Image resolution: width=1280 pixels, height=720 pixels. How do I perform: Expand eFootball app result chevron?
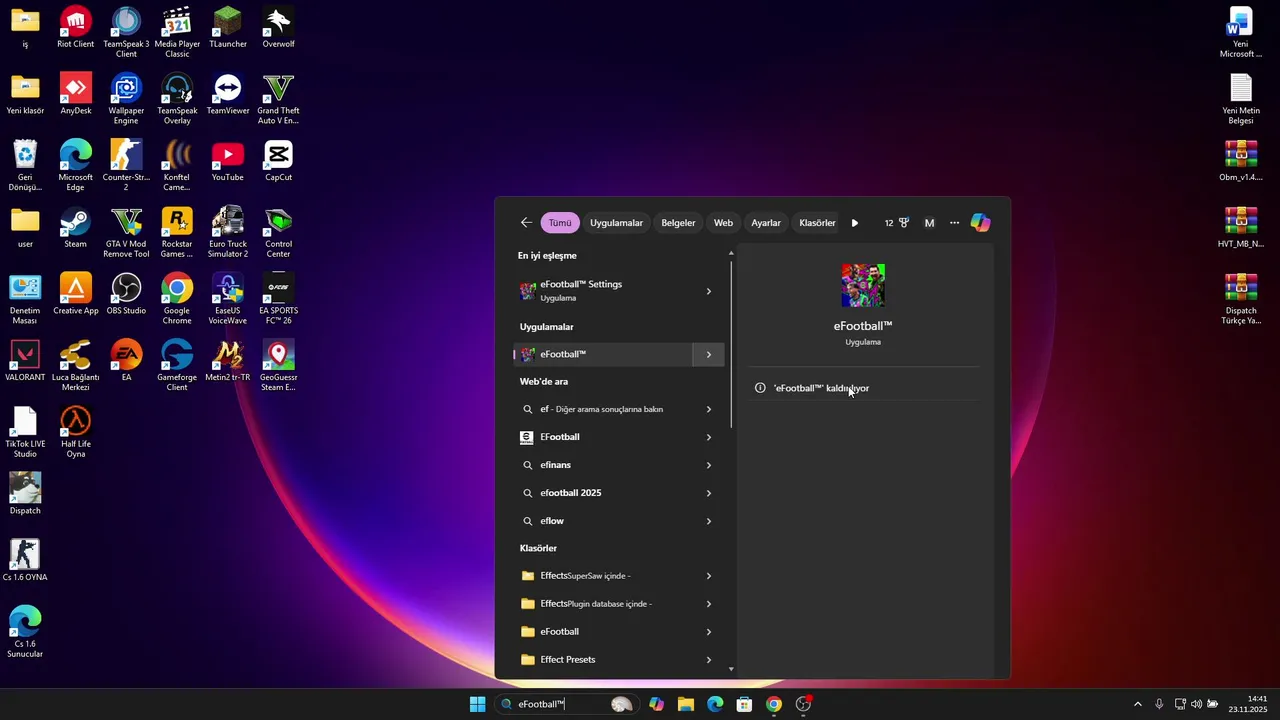[709, 354]
